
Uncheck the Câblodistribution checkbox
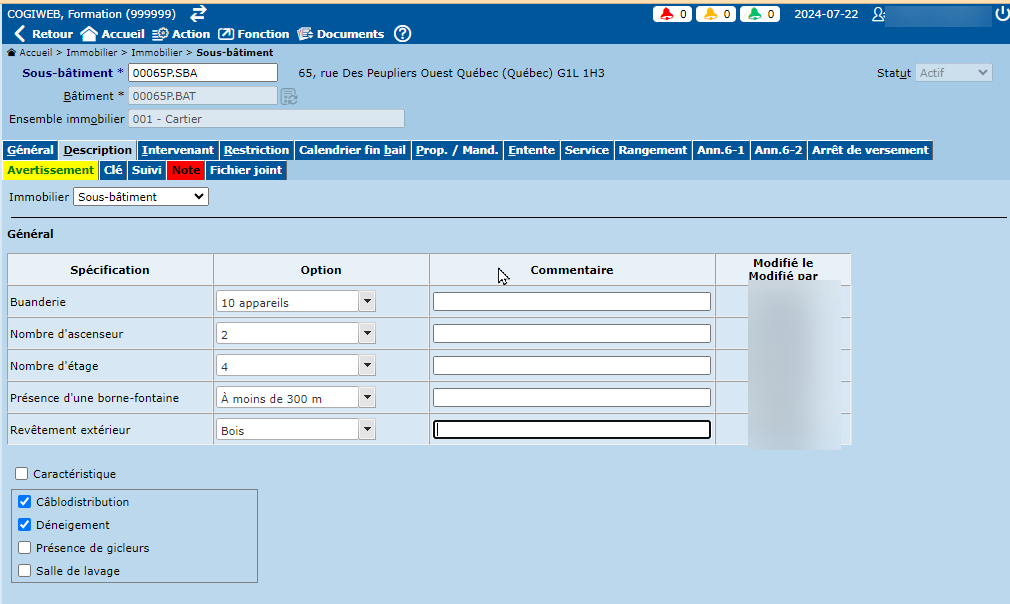[25, 502]
